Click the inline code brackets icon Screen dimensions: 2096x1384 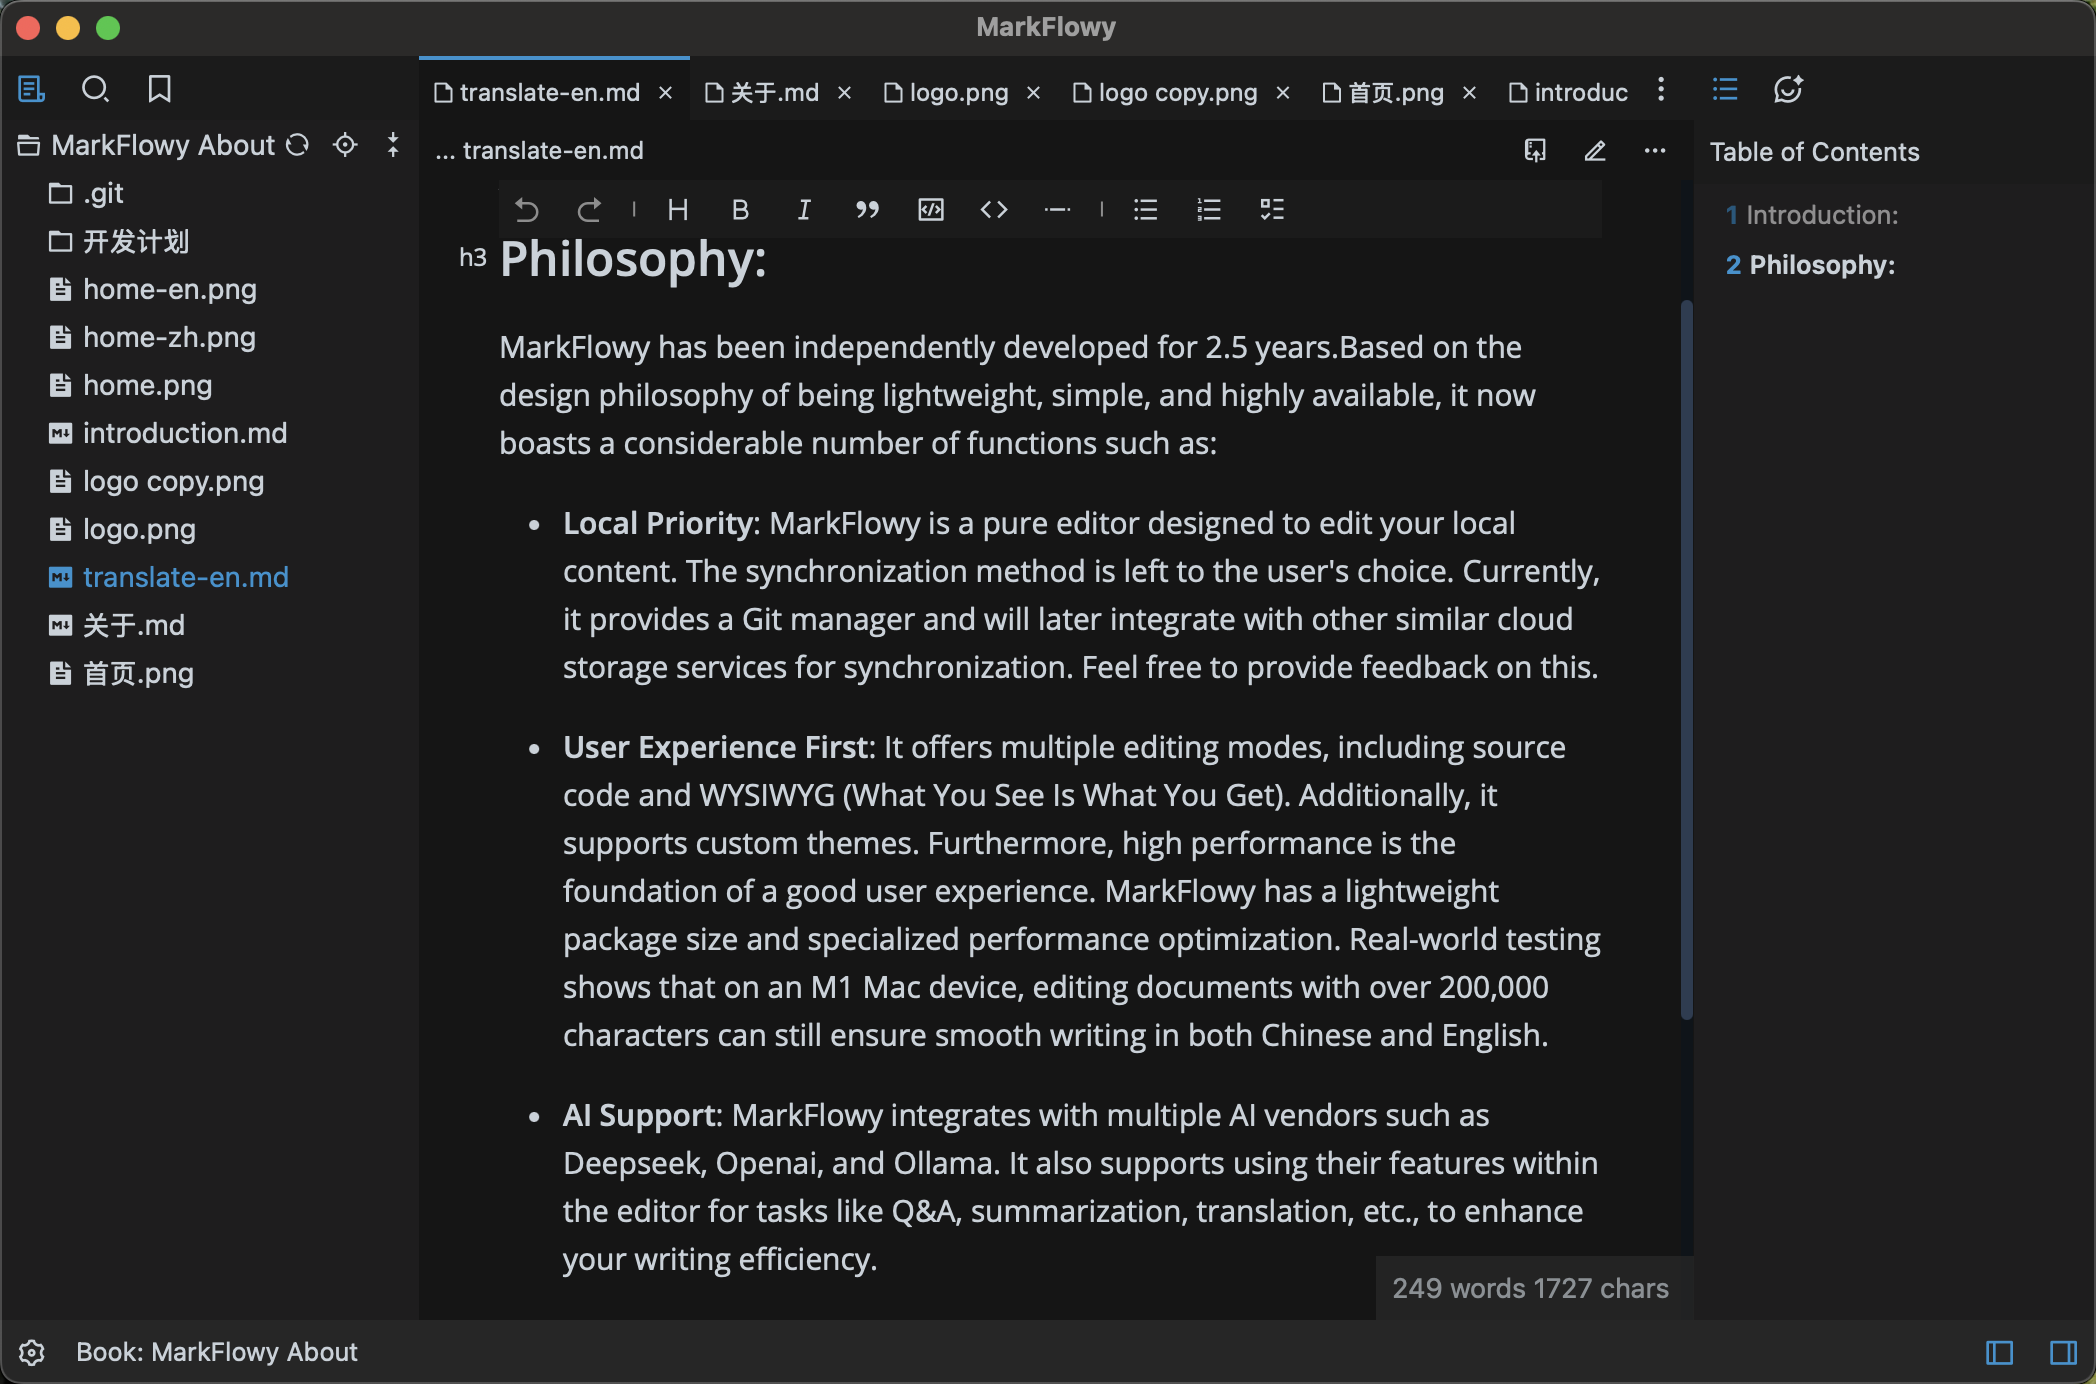click(993, 210)
